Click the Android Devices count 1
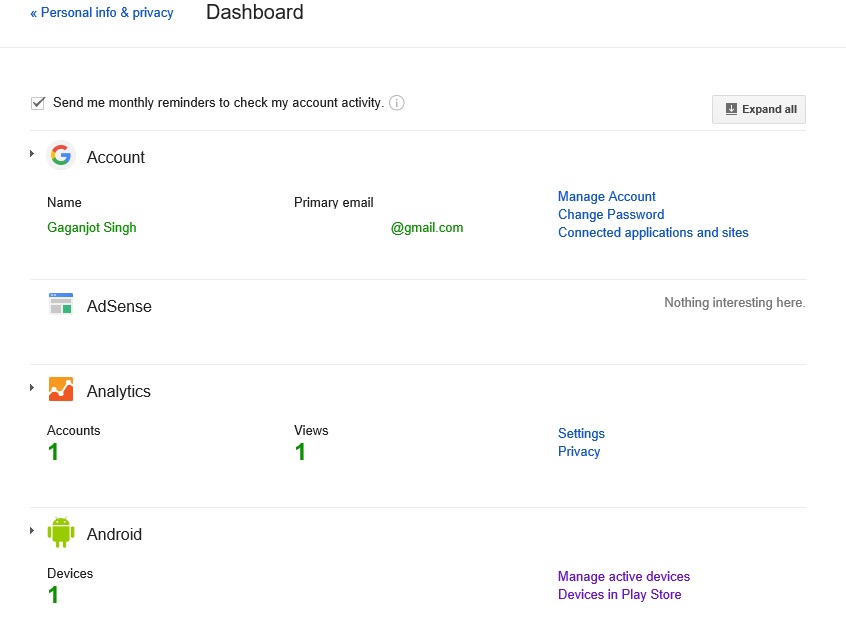Viewport: 846px width, 620px height. point(53,595)
